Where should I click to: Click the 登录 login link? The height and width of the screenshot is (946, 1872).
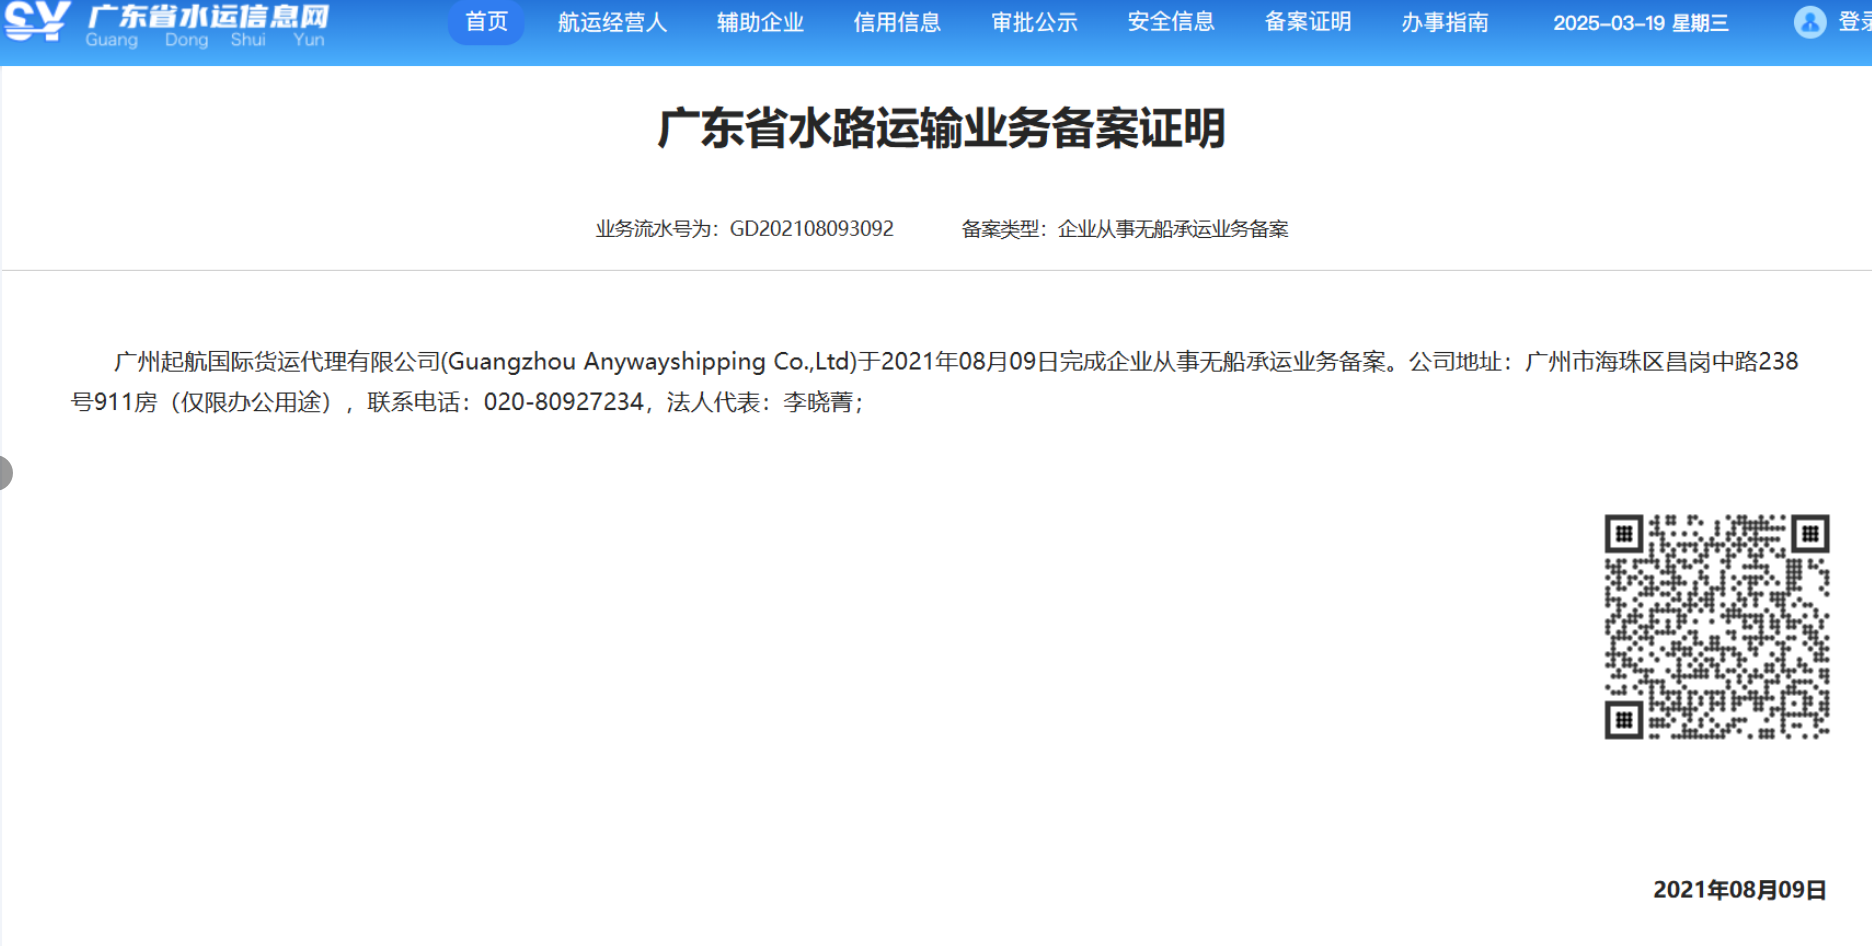(1854, 22)
